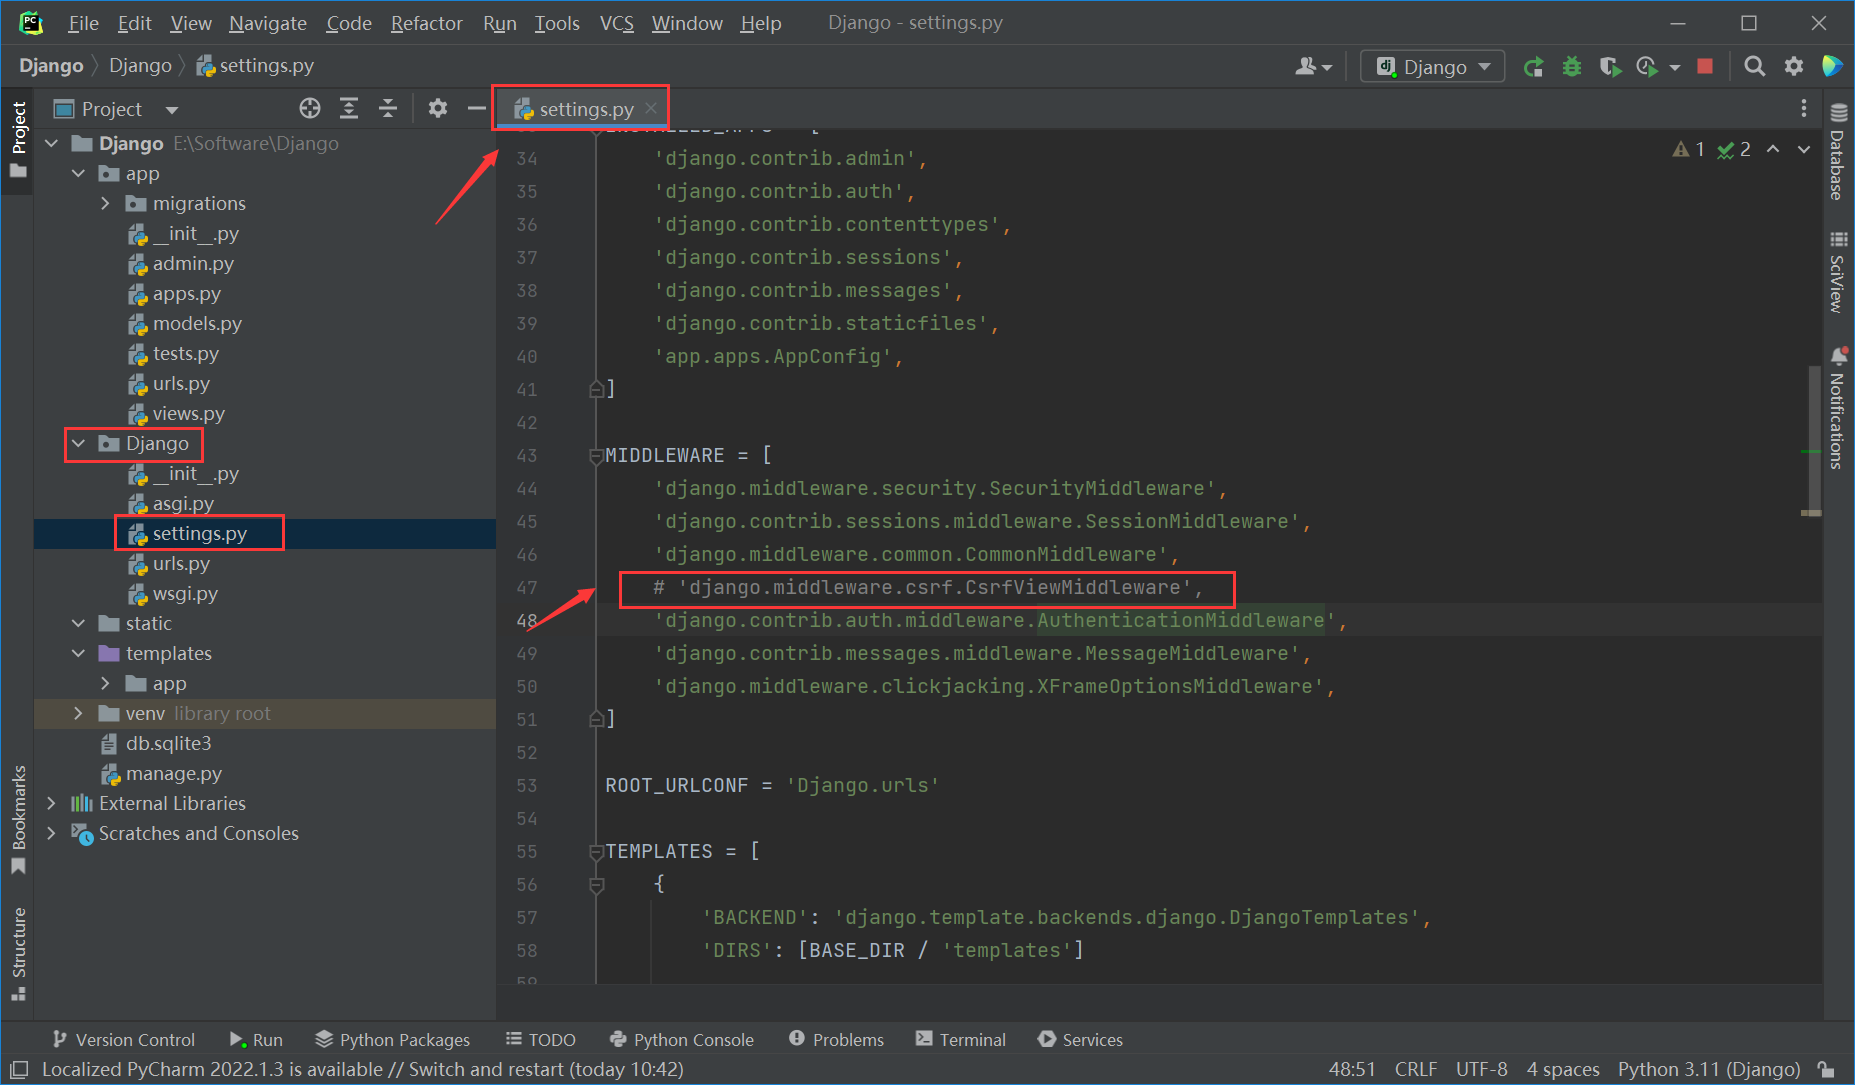Viewport: 1855px width, 1085px height.
Task: Jump to next highlighted error arrow
Action: (x=1804, y=149)
